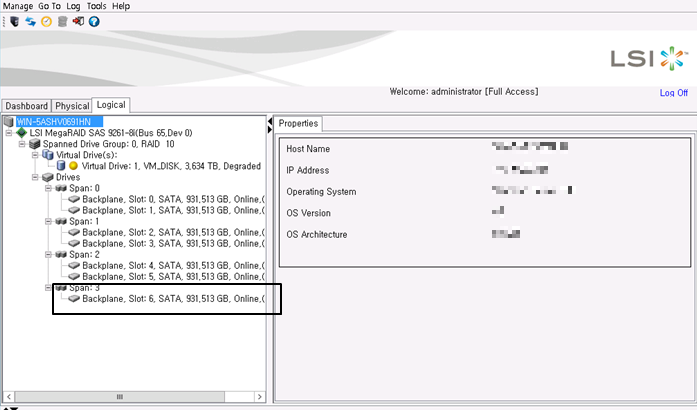Click the Span: 1 drives icon
Screen dimensions: 697x410
coord(61,221)
